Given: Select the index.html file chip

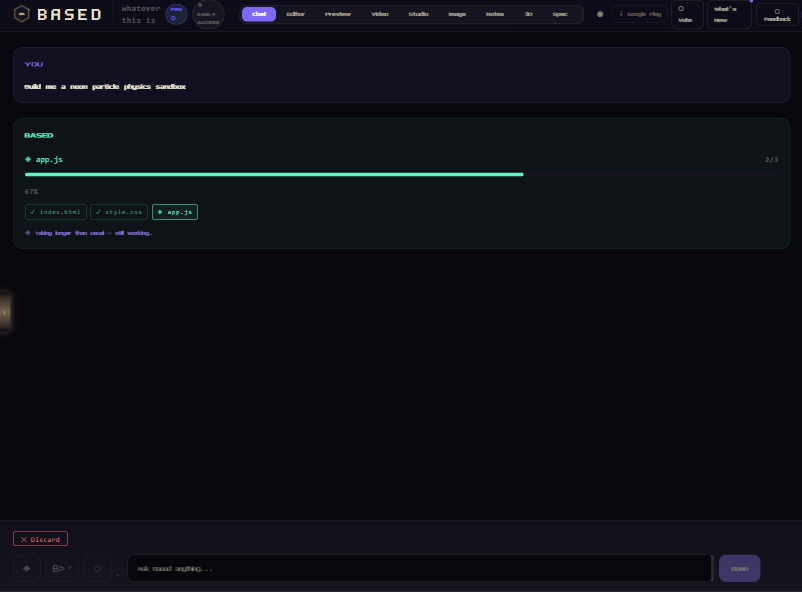Looking at the screenshot, I should (56, 212).
